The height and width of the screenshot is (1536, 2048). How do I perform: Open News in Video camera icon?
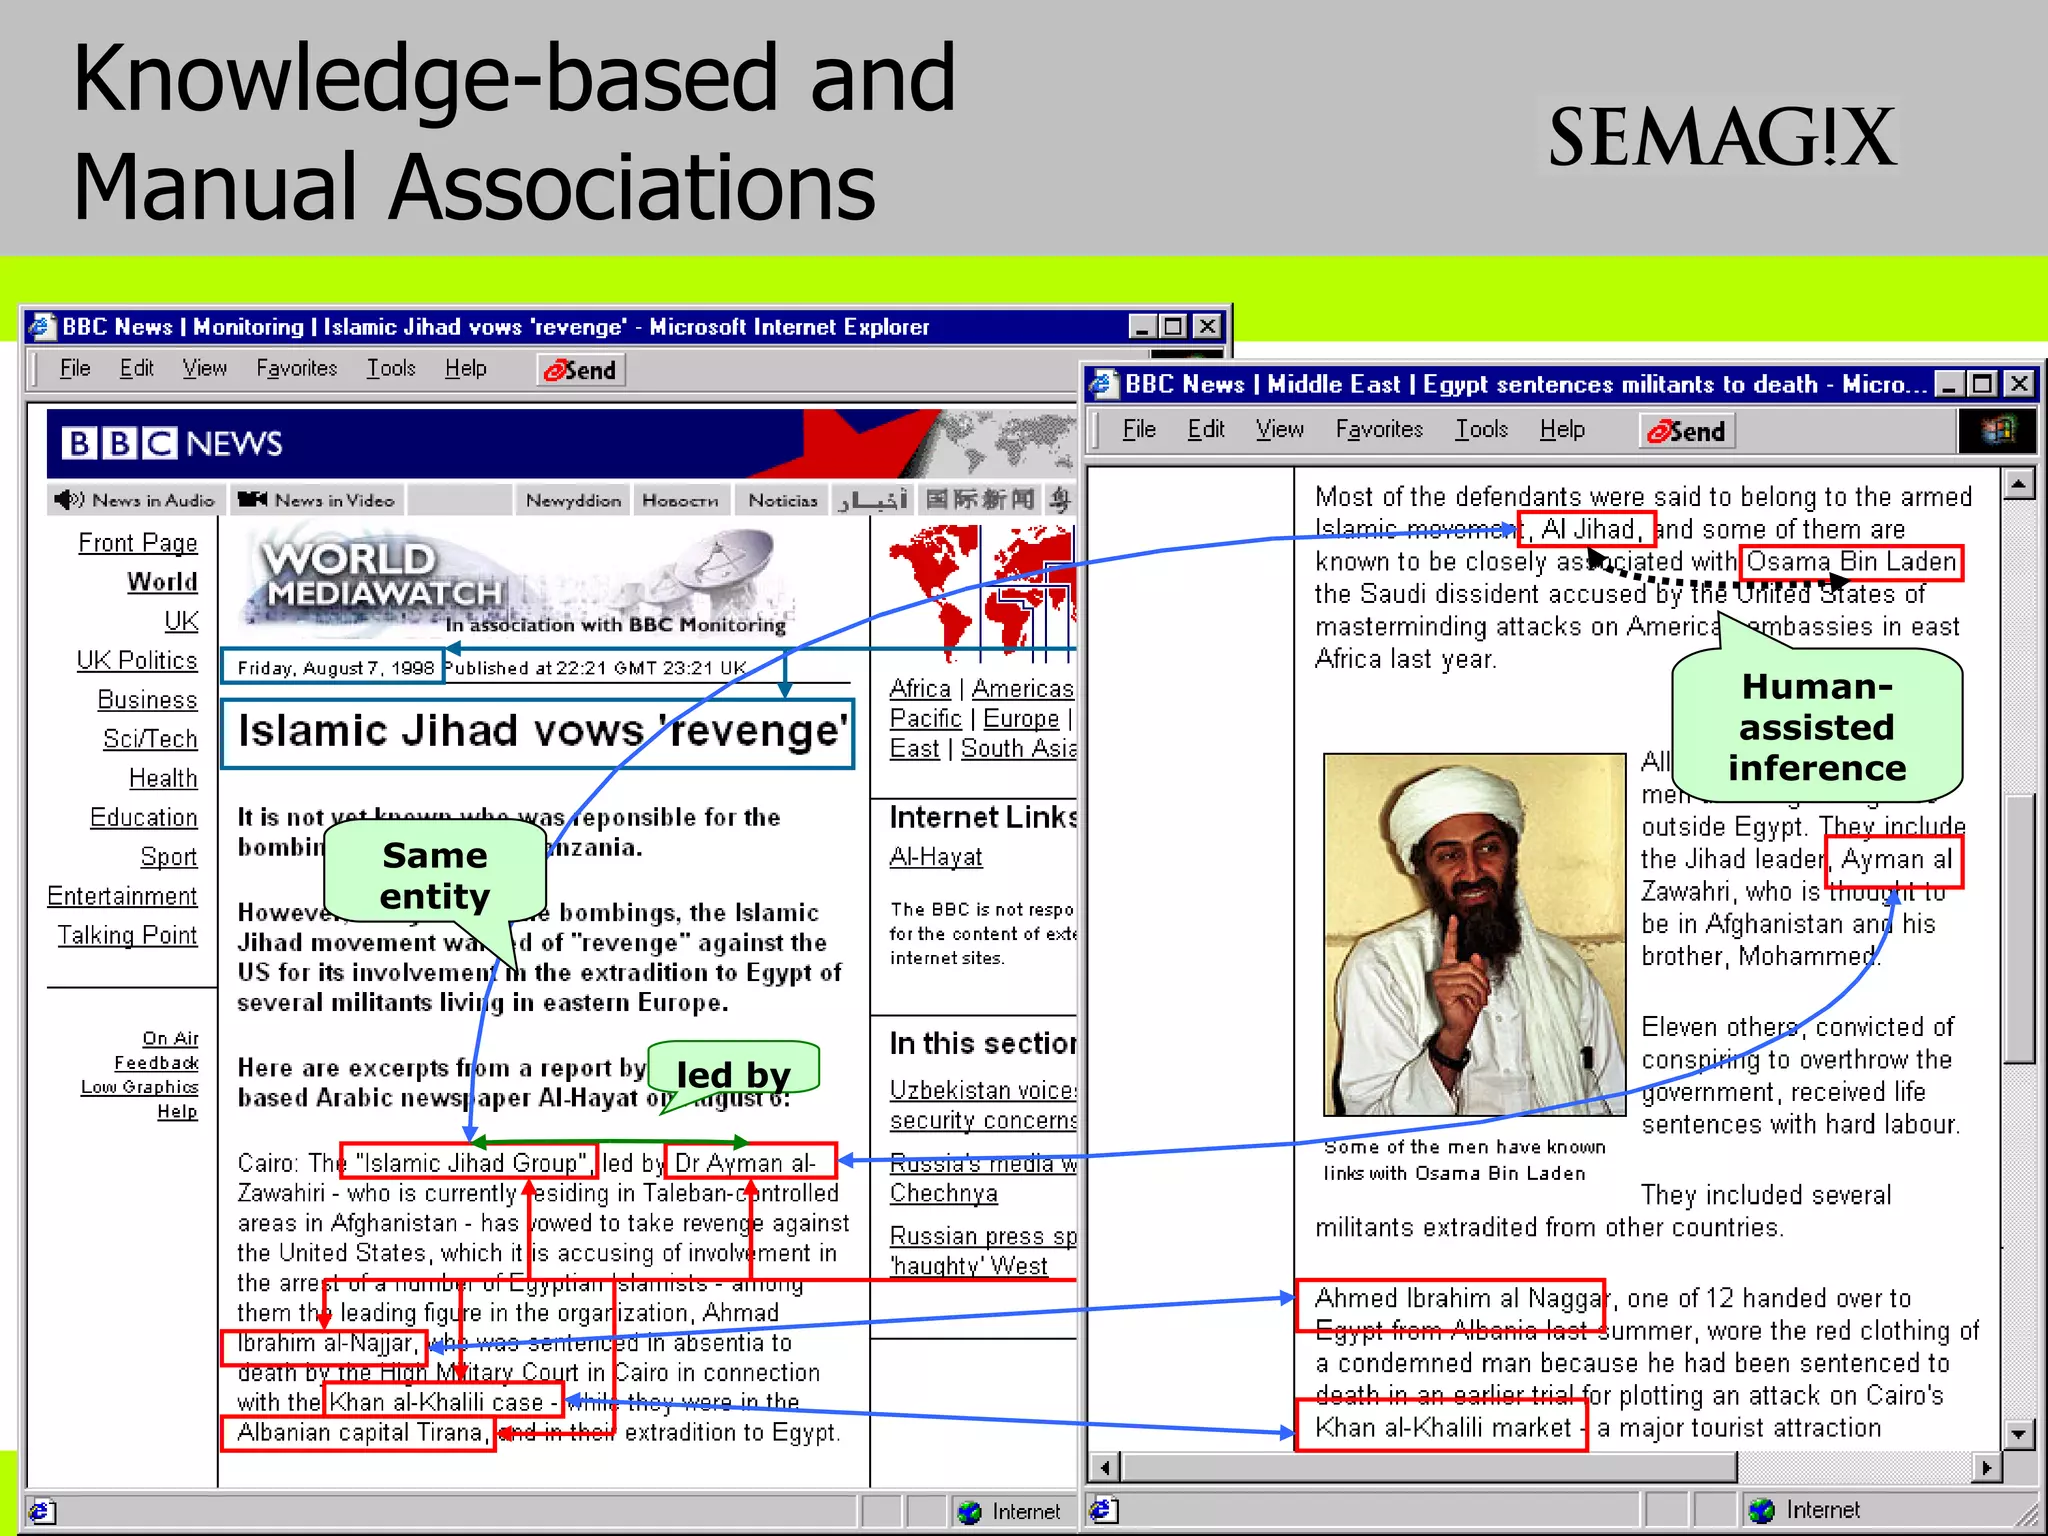click(252, 499)
